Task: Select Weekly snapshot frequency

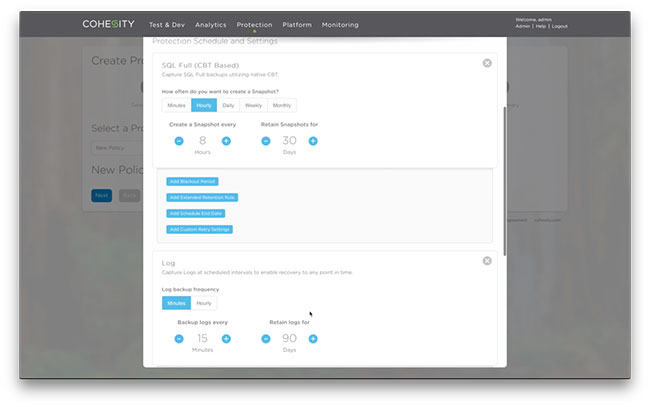Action: (254, 105)
